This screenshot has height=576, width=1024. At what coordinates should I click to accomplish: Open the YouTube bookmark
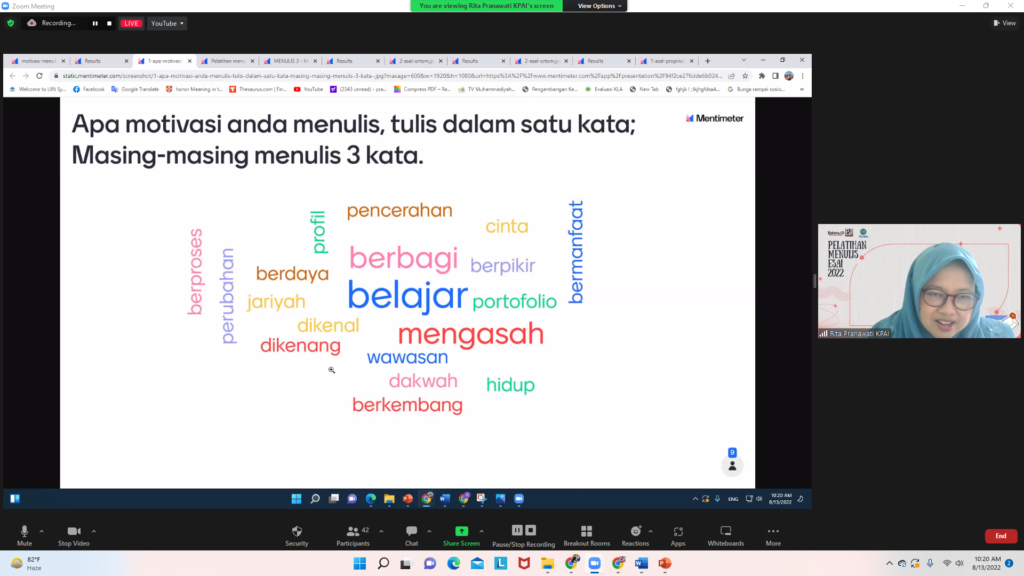point(308,89)
